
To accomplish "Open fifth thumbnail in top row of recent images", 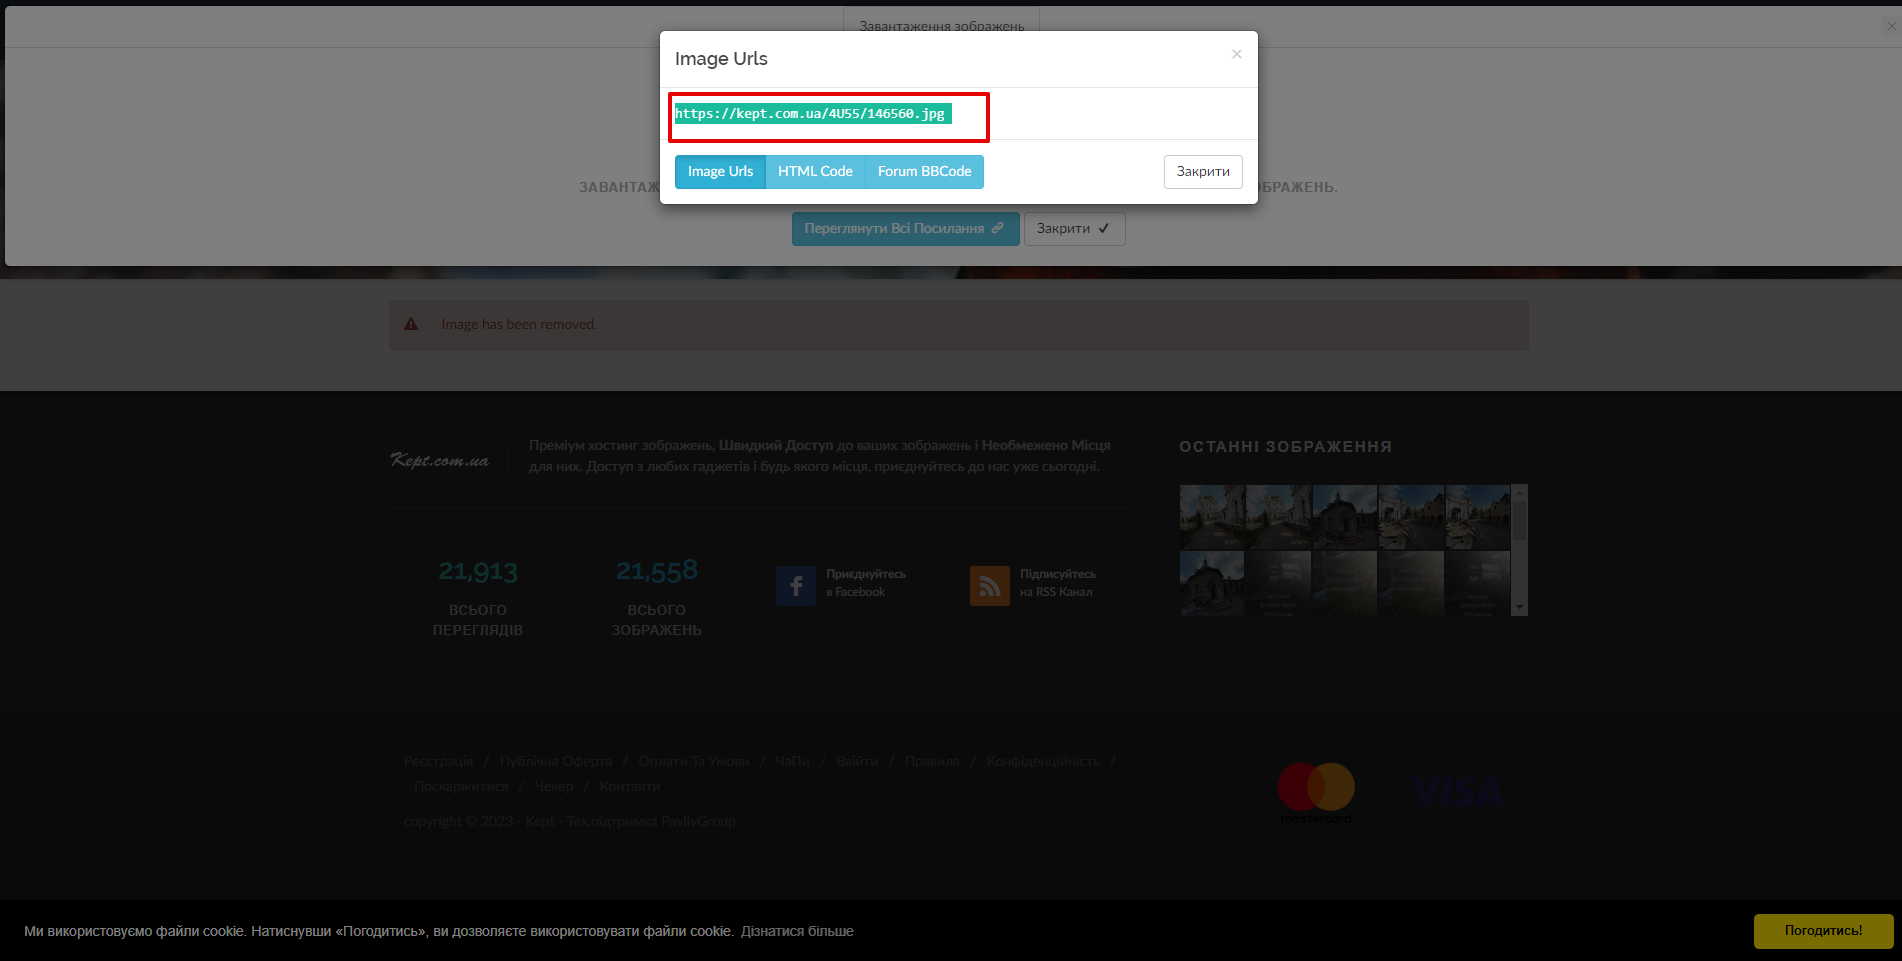I will point(1478,517).
